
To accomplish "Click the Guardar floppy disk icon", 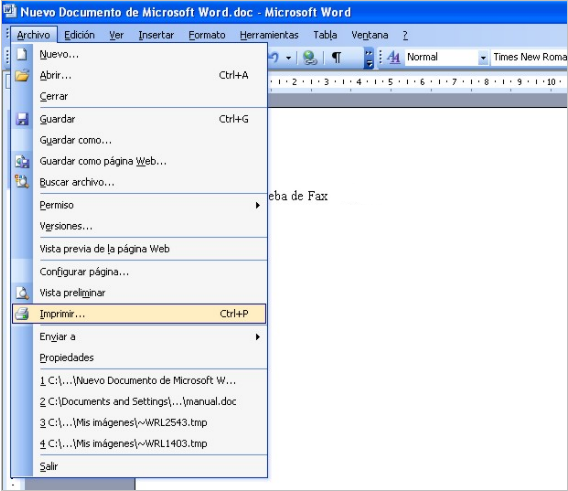I will (x=22, y=119).
